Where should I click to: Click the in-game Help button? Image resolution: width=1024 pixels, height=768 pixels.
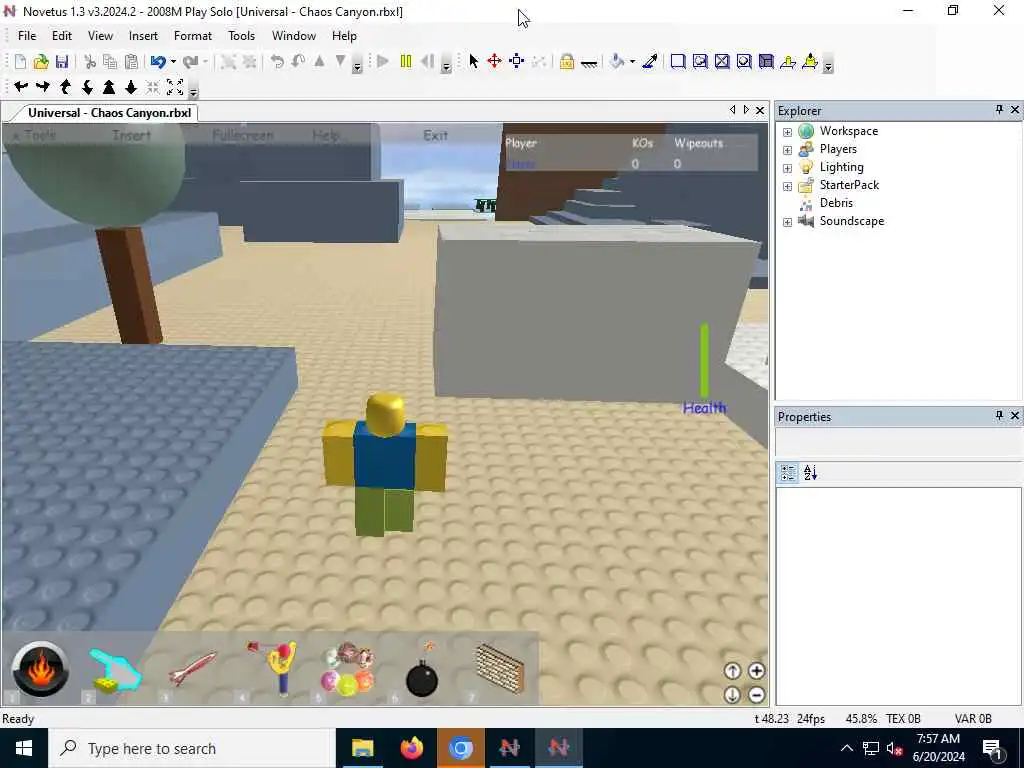click(x=325, y=136)
